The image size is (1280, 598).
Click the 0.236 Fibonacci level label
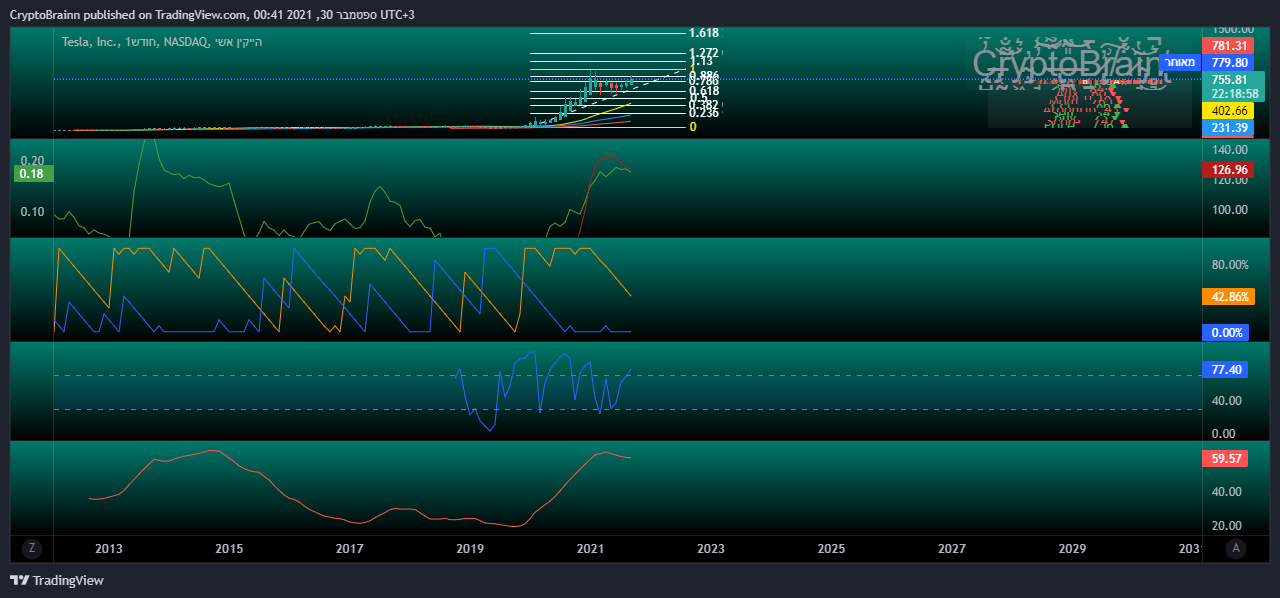[704, 113]
